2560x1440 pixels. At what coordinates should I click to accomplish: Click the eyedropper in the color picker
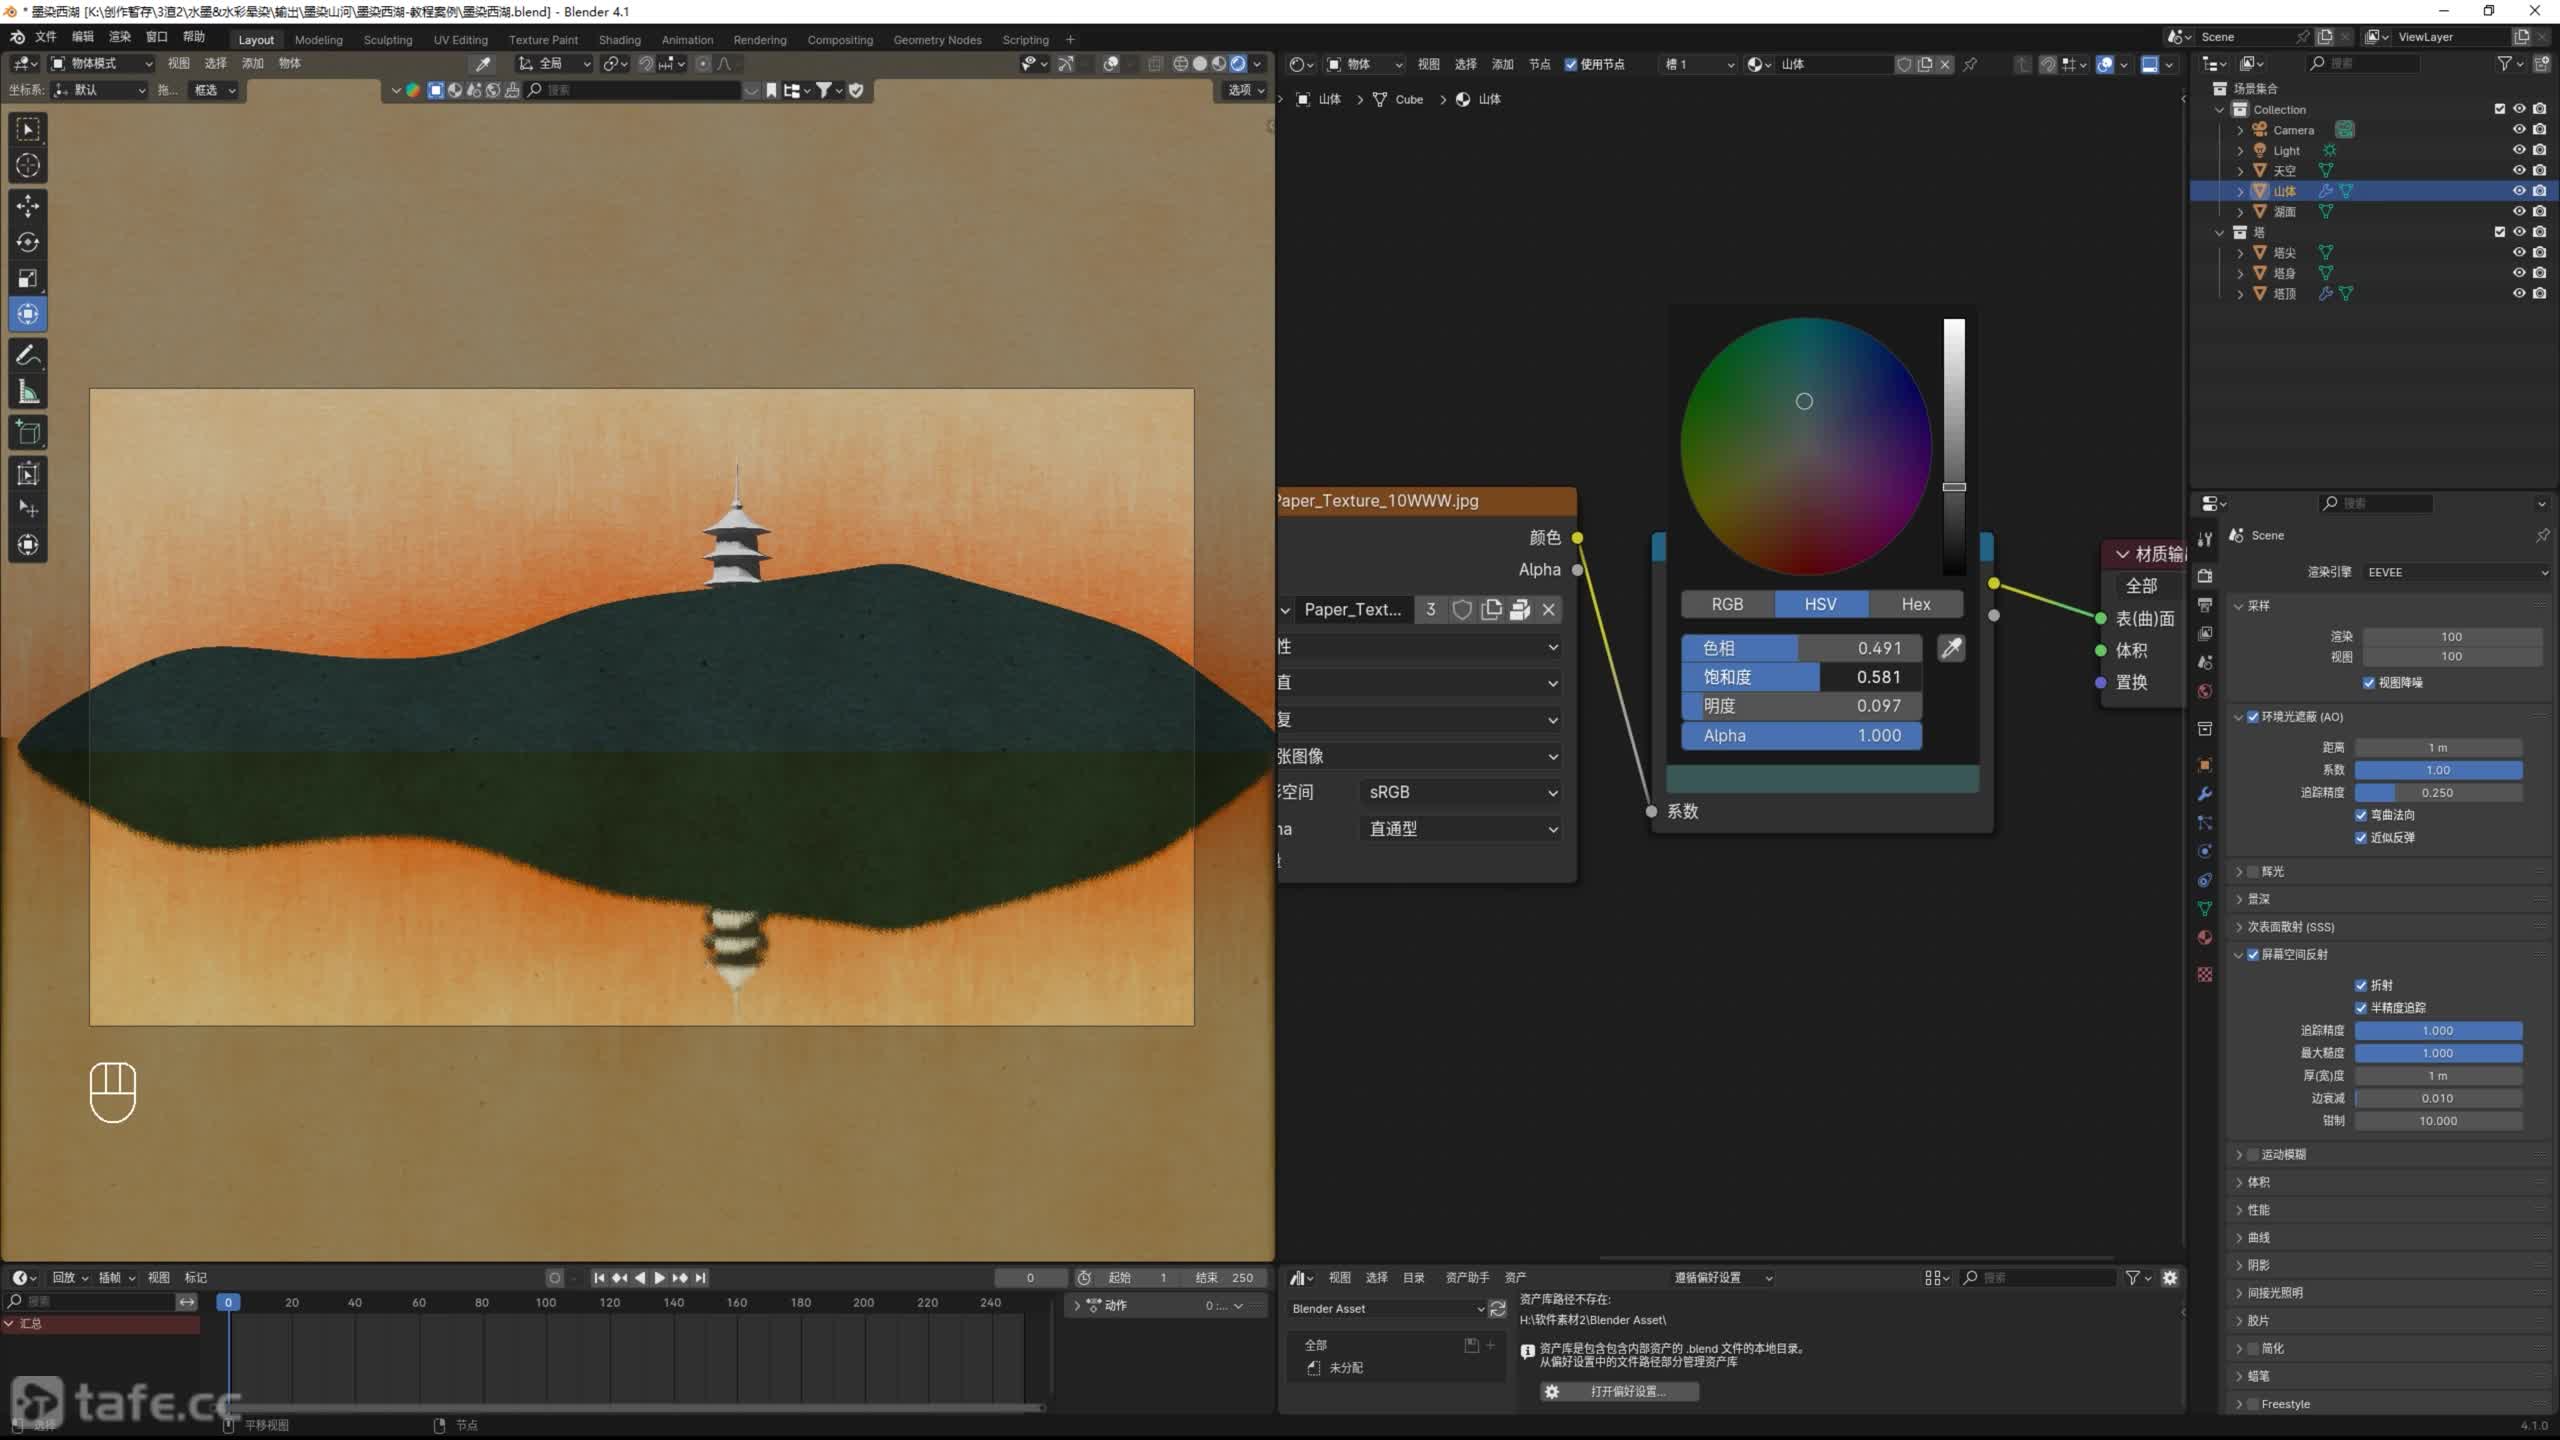tap(1951, 648)
